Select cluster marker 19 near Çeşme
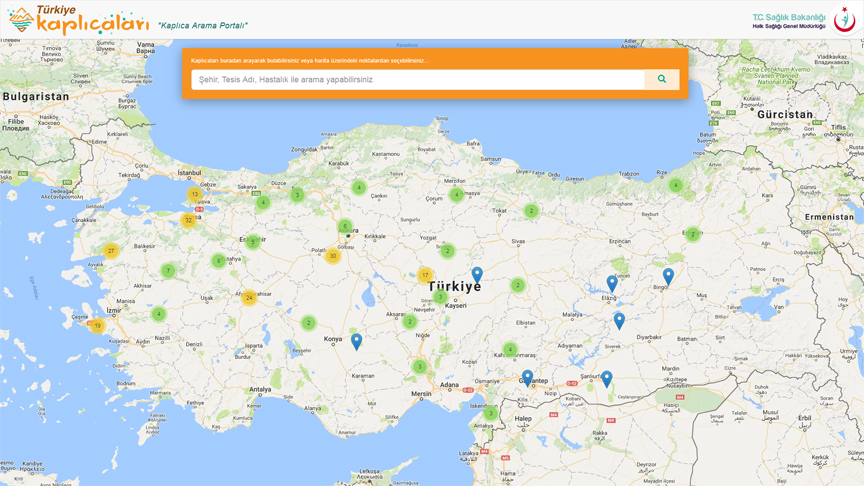This screenshot has width=864, height=486. pyautogui.click(x=97, y=326)
